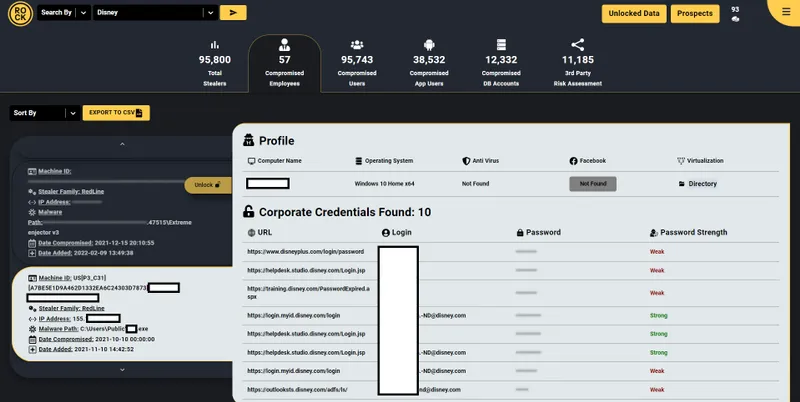
Task: Open Unlocked Data page
Action: (634, 14)
